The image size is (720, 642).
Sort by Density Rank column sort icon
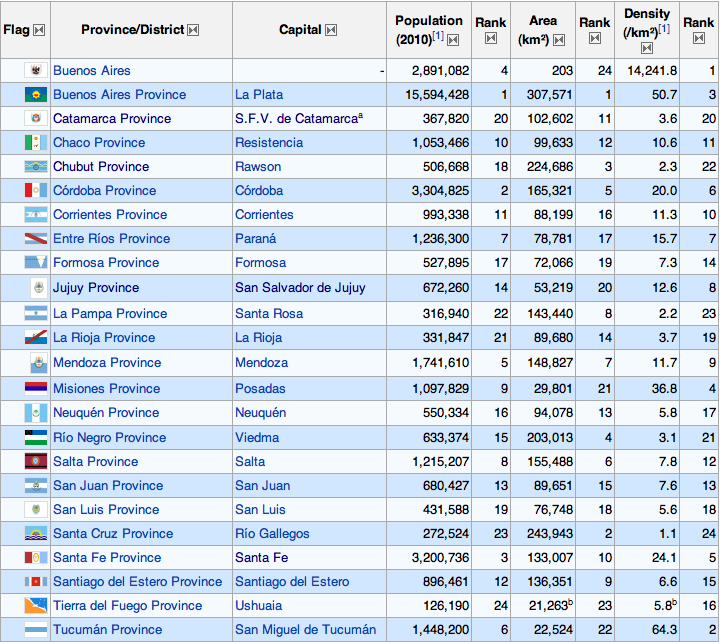tap(699, 38)
